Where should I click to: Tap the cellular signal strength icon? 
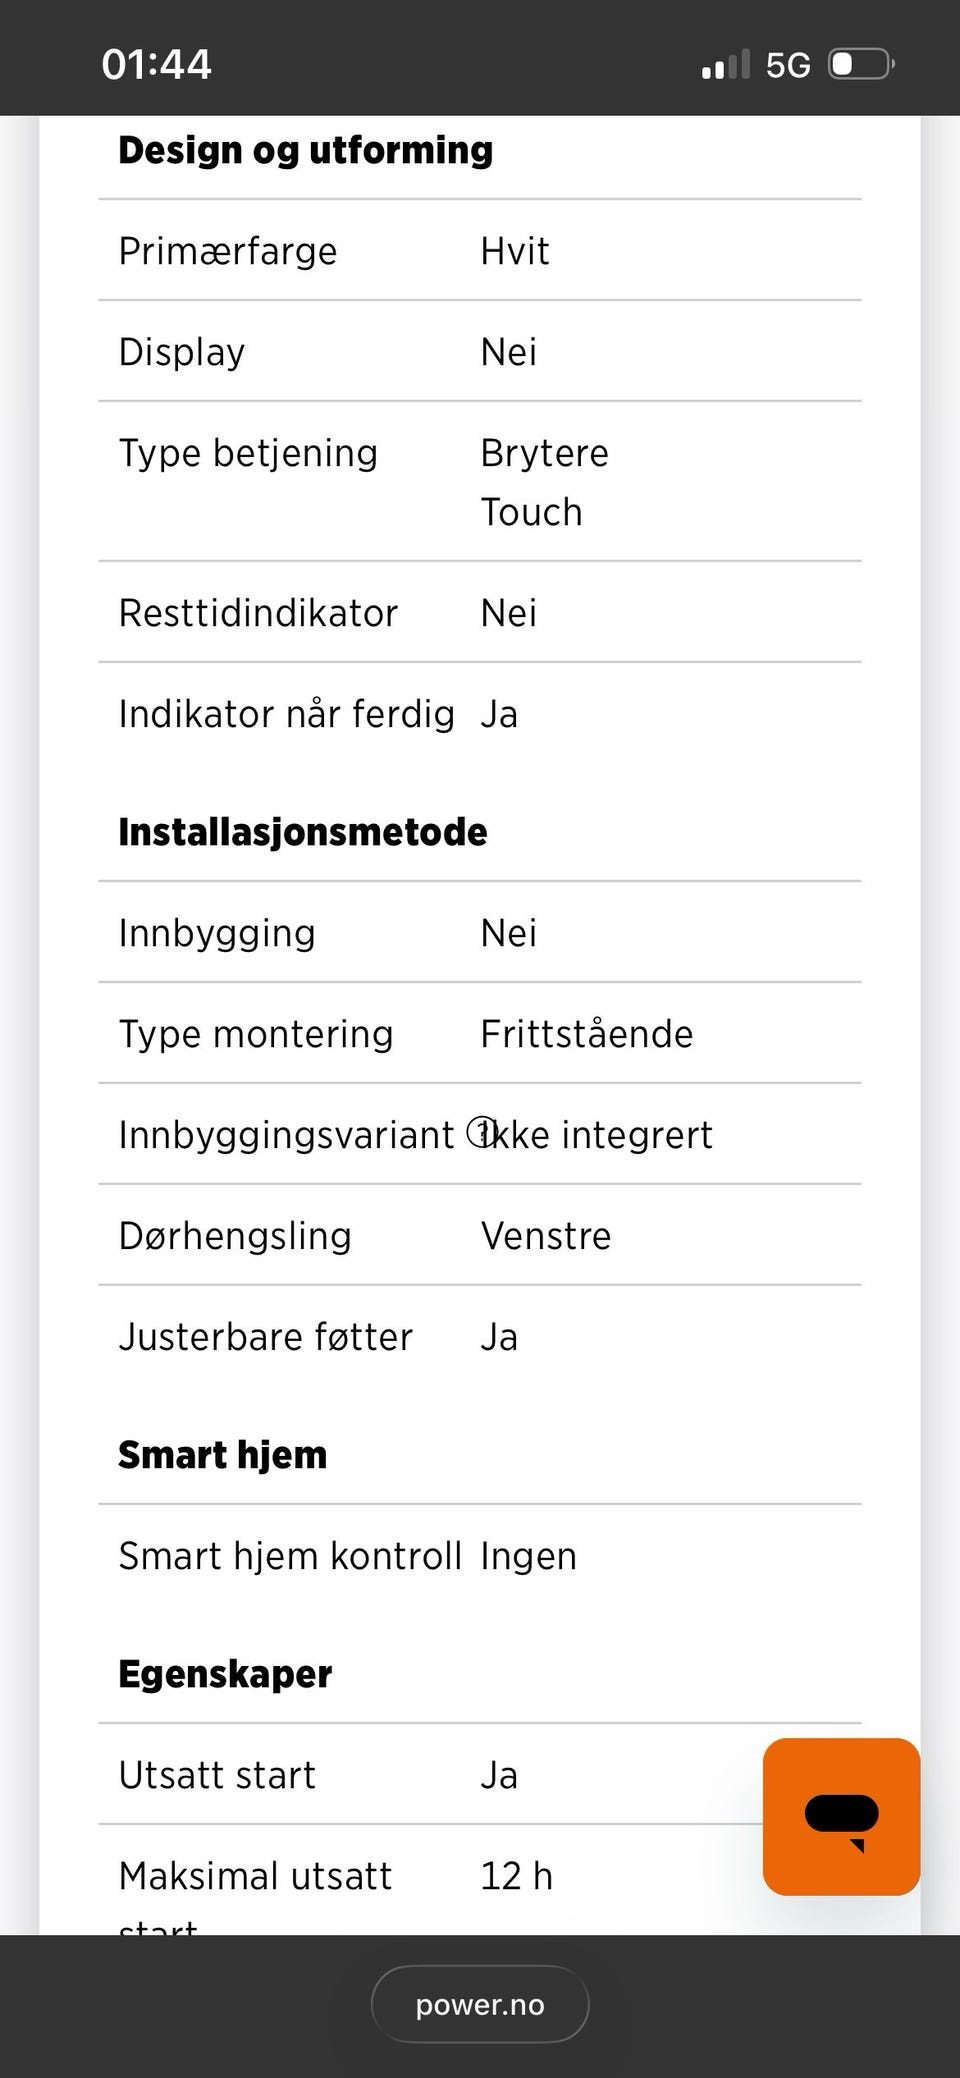tap(726, 65)
